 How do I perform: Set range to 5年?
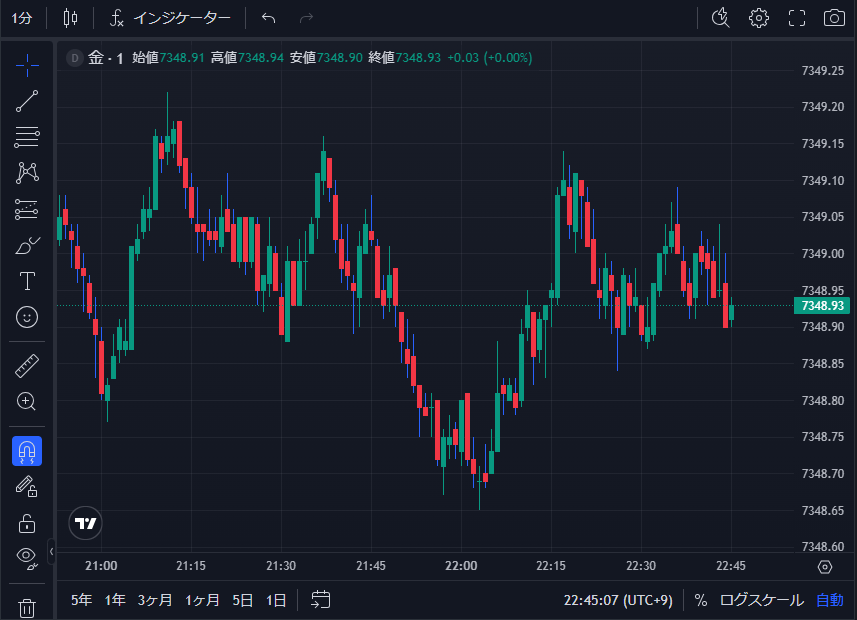click(x=81, y=600)
